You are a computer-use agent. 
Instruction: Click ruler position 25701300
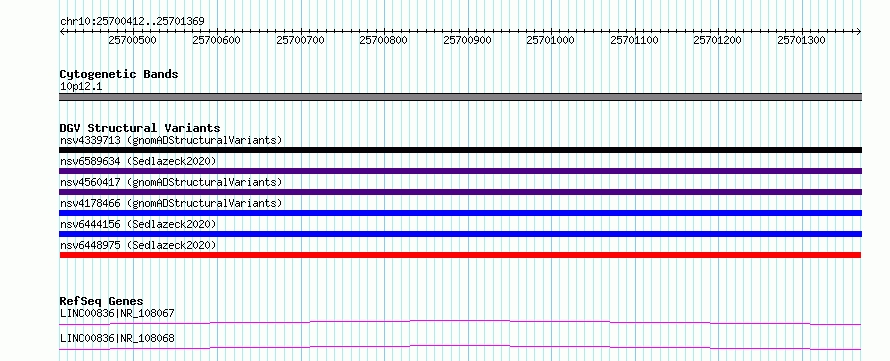tap(801, 40)
